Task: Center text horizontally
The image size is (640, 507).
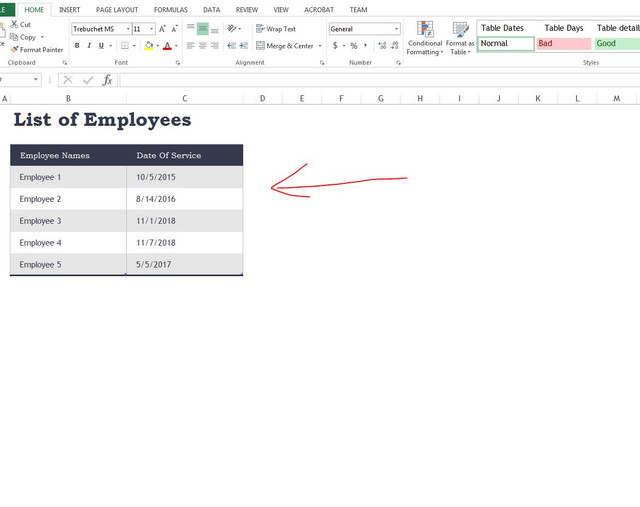Action: (x=202, y=46)
